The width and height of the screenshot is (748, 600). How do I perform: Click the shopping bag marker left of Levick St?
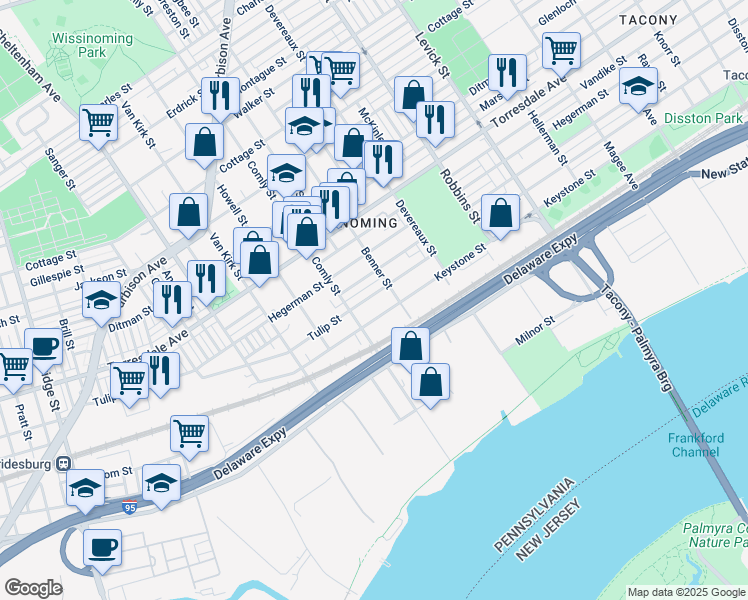coord(413,96)
